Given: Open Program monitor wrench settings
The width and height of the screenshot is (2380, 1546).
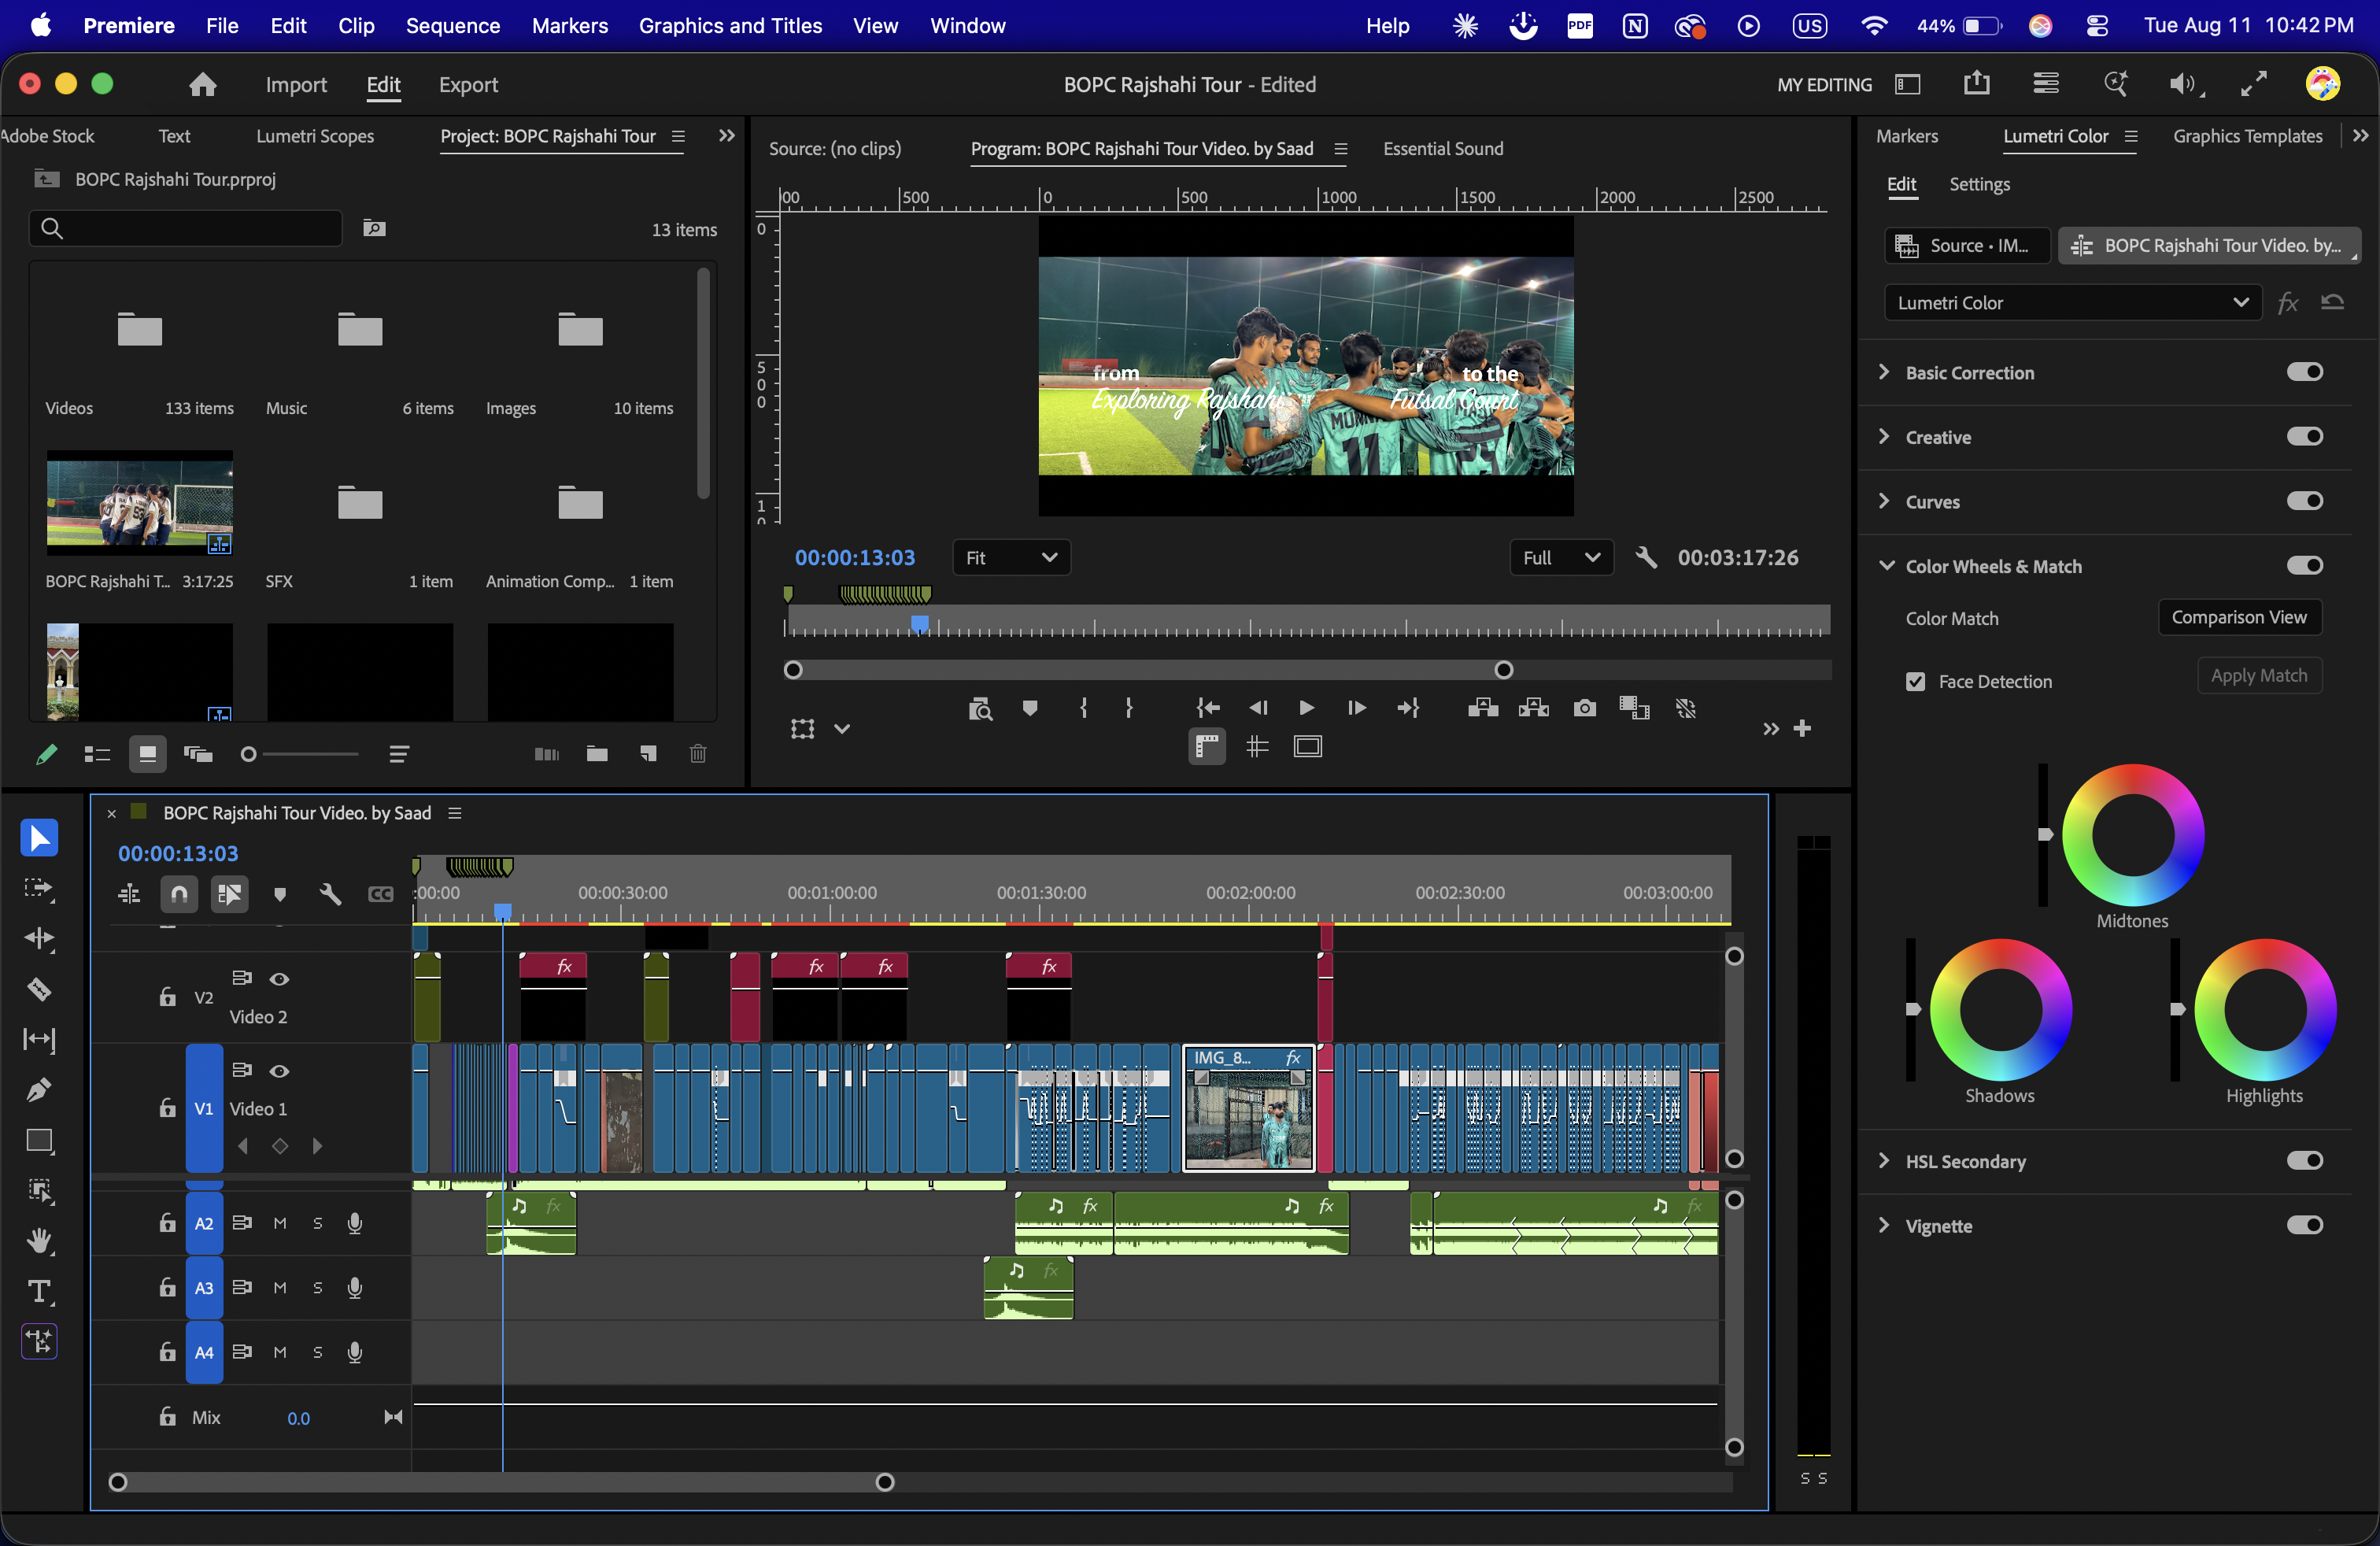Looking at the screenshot, I should click(1645, 557).
